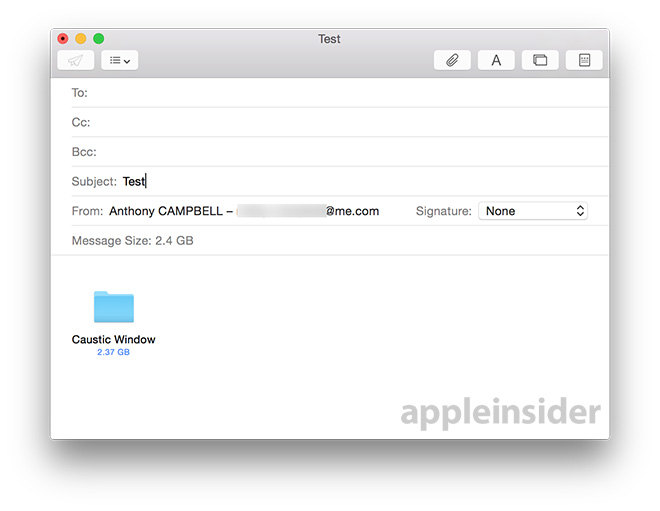Screen dimensions: 660x511
Task: Click the Caustic Window attachment name
Action: (114, 339)
